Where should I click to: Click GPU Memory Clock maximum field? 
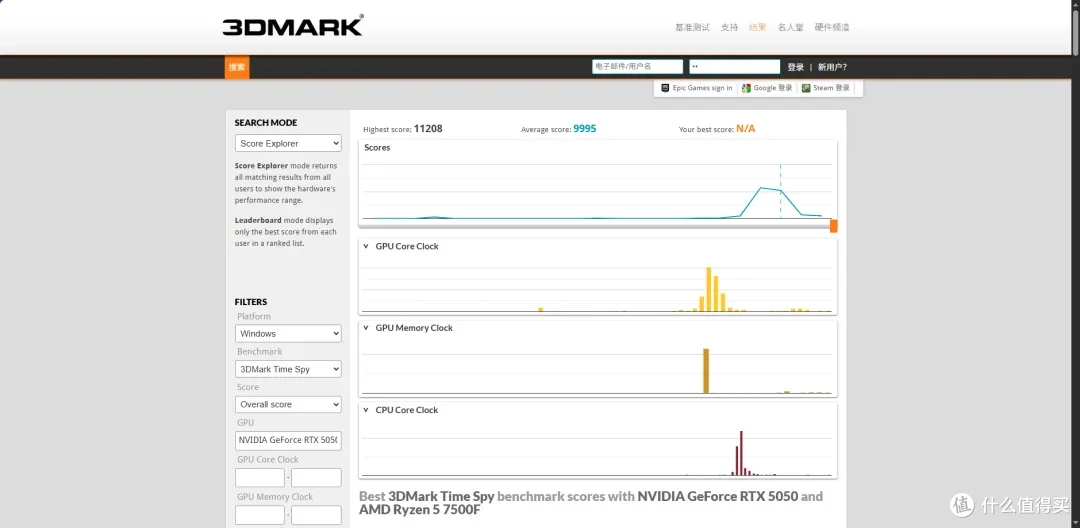point(316,515)
